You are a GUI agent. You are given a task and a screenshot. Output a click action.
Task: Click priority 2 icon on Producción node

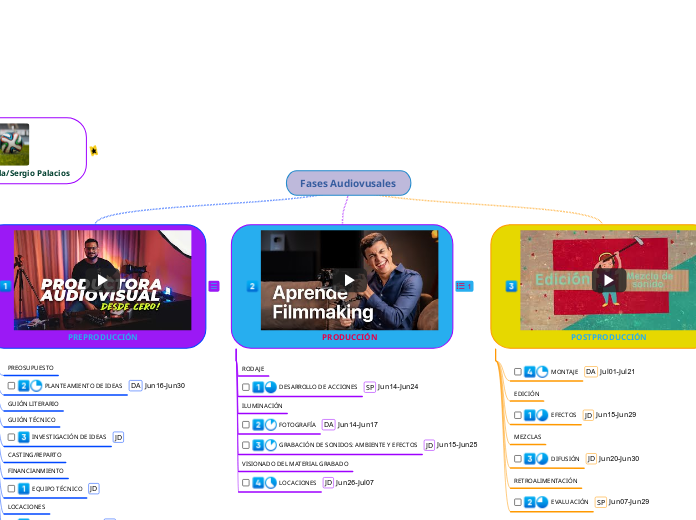pos(252,286)
